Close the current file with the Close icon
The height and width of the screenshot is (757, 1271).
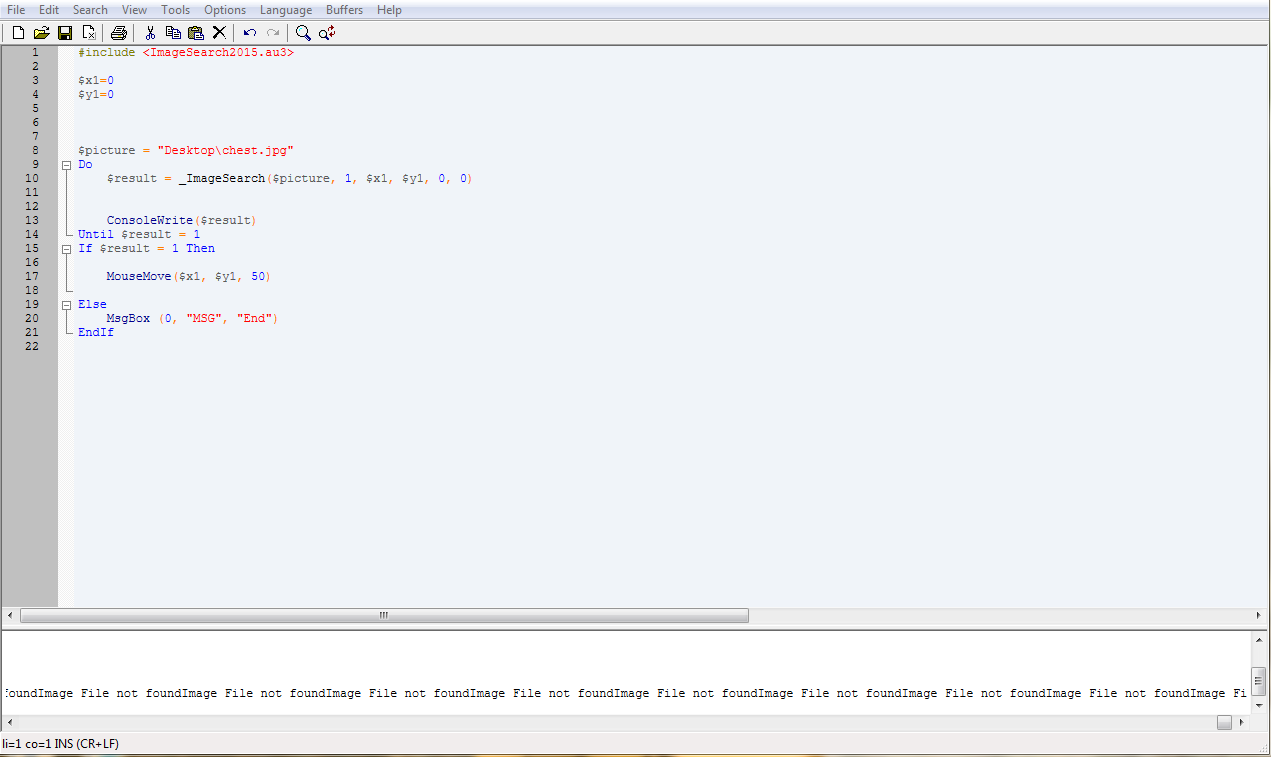[89, 33]
